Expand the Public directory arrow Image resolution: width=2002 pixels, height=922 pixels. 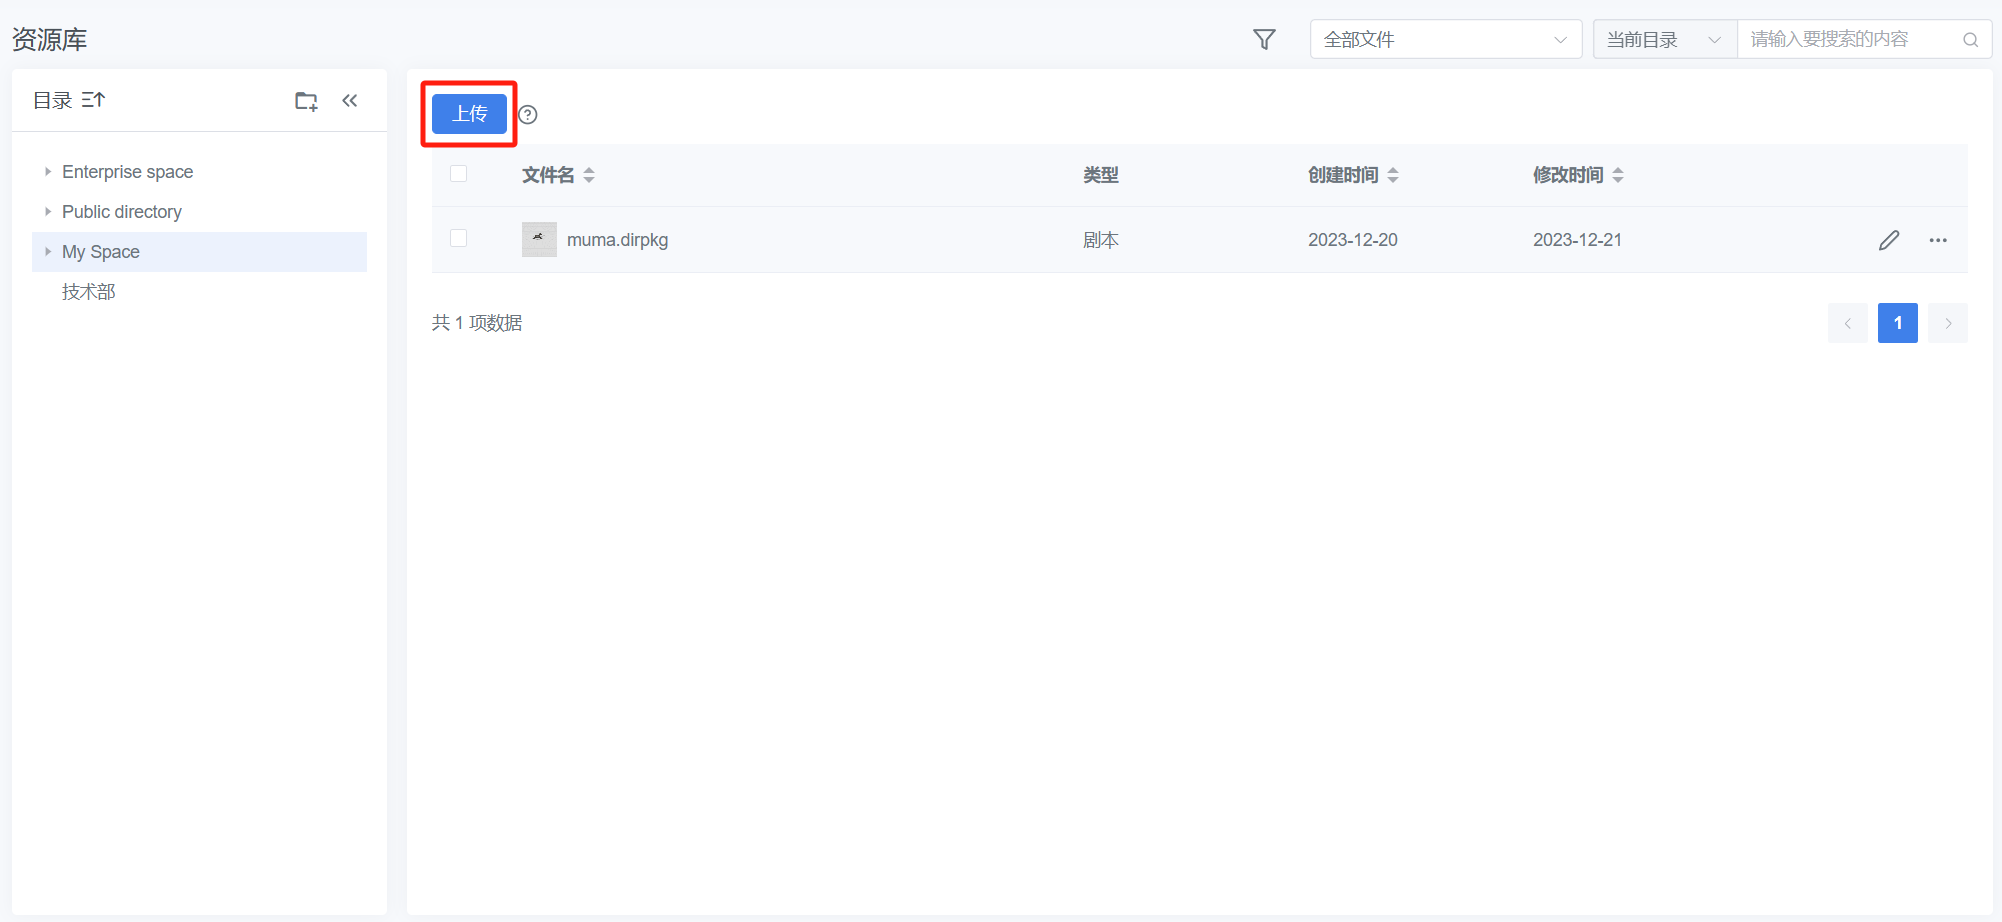coord(48,212)
